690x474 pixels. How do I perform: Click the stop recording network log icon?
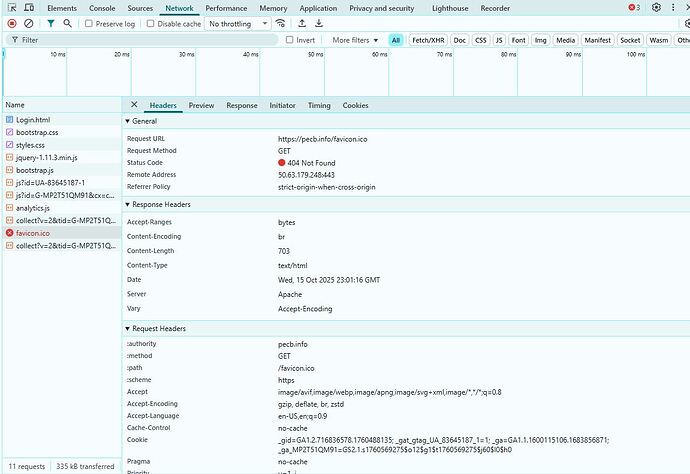click(x=12, y=23)
